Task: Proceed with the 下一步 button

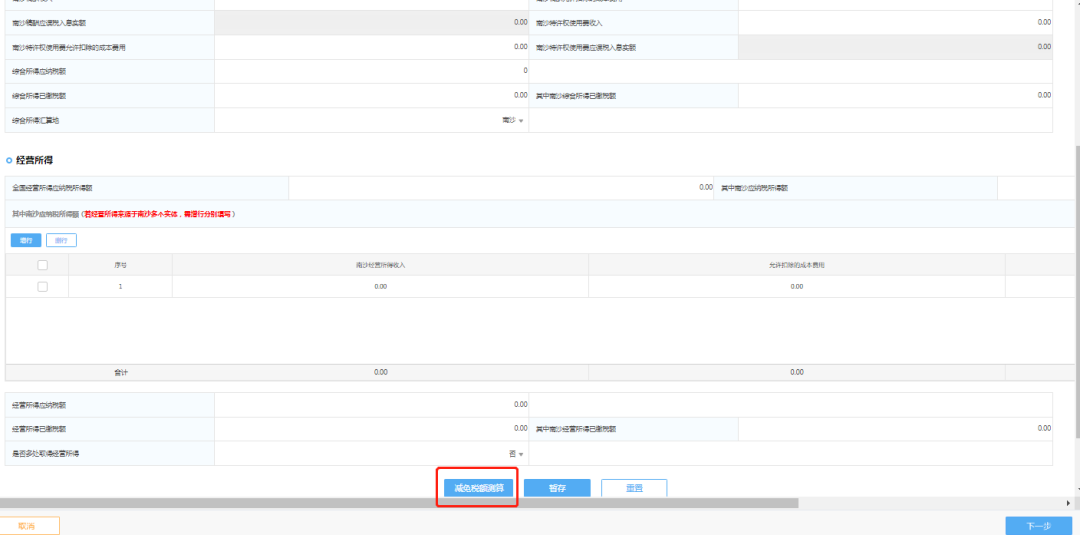Action: point(1038,526)
